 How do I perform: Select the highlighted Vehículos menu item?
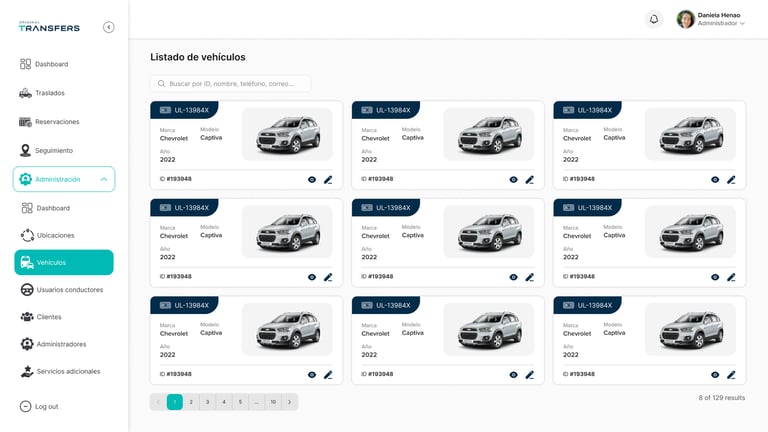pyautogui.click(x=64, y=263)
